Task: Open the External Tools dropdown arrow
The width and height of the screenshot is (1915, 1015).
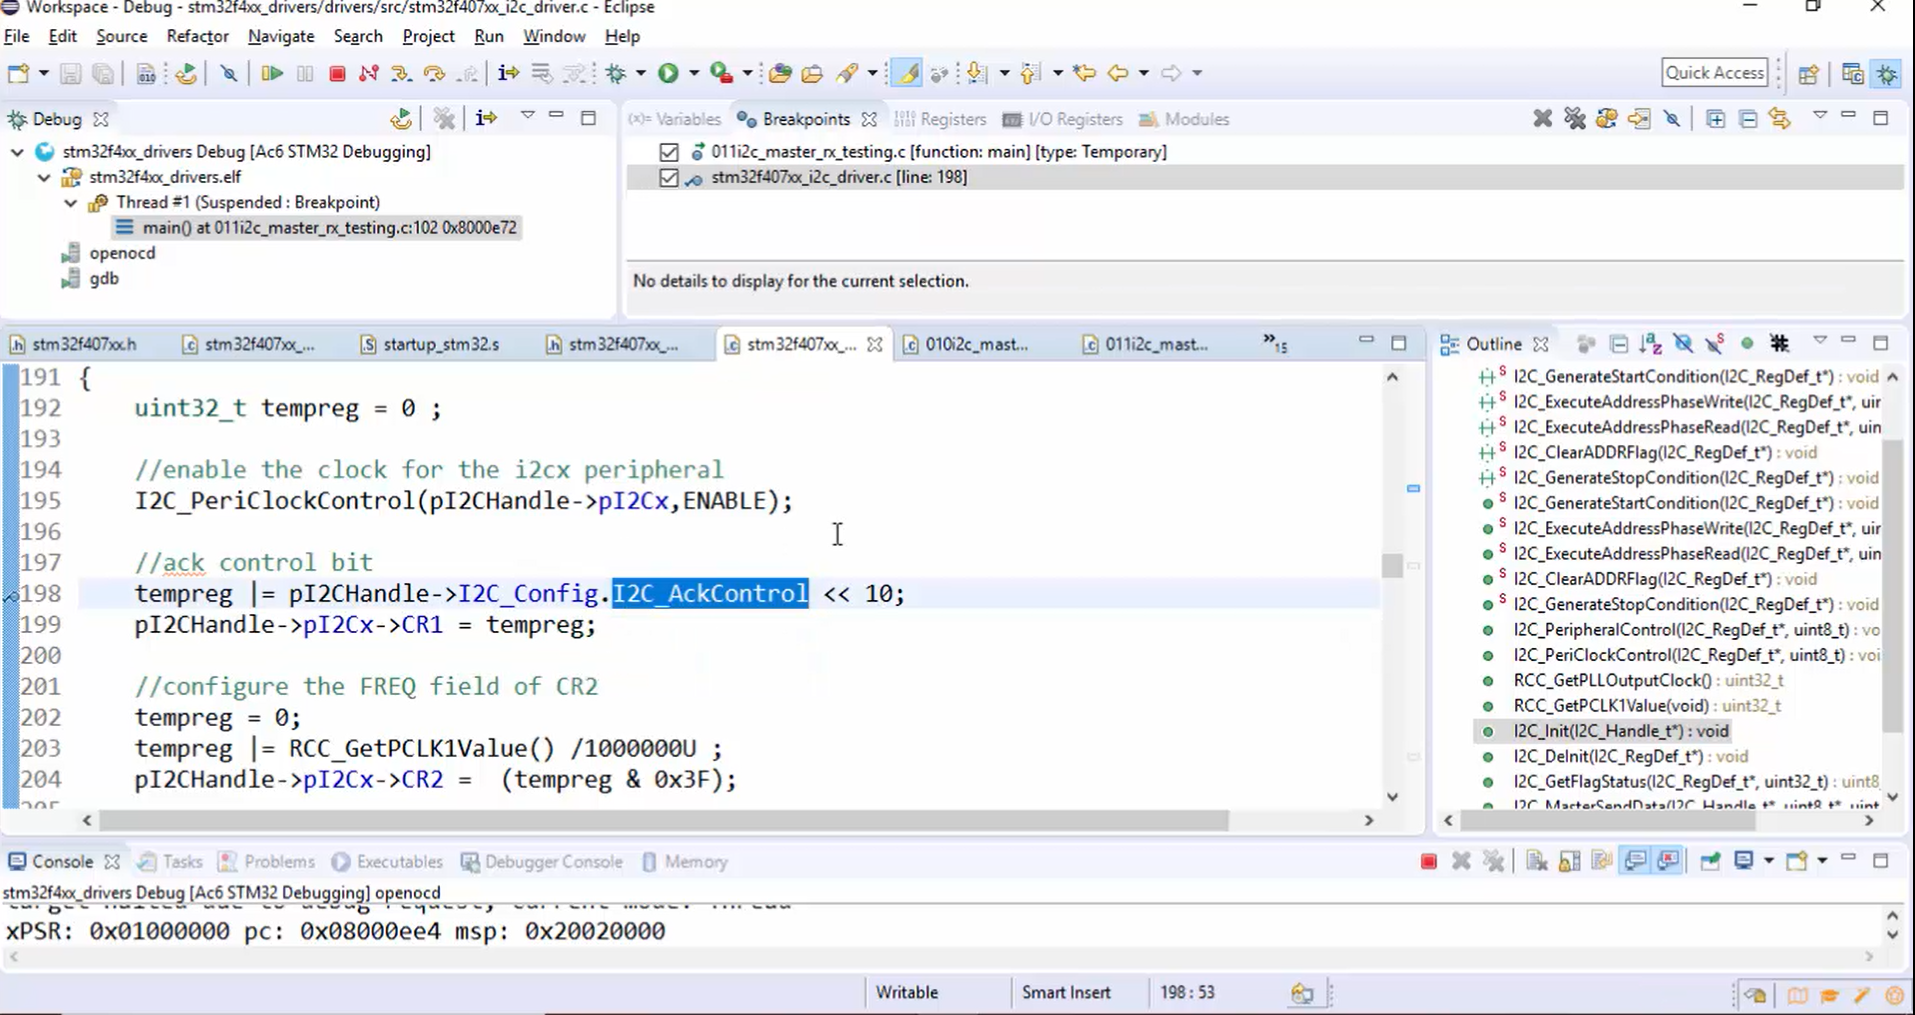Action: 746,73
